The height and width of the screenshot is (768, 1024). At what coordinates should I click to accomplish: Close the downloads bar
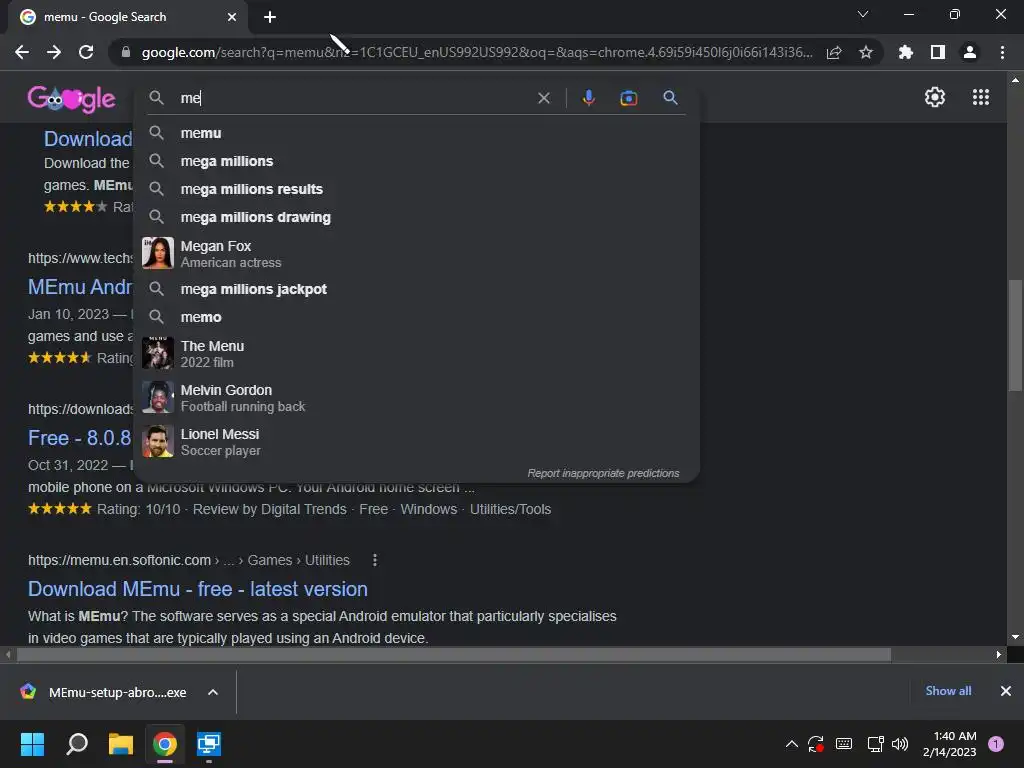point(1006,691)
